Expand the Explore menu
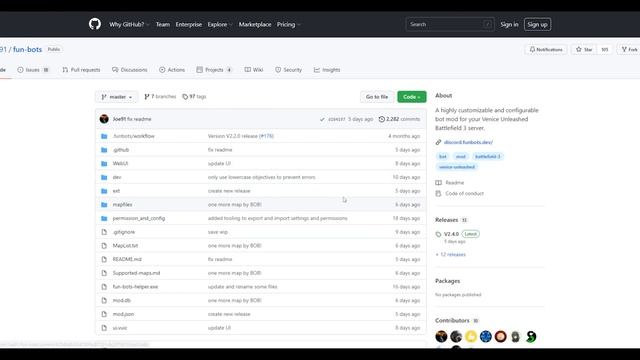This screenshot has width=640, height=360. [x=220, y=24]
